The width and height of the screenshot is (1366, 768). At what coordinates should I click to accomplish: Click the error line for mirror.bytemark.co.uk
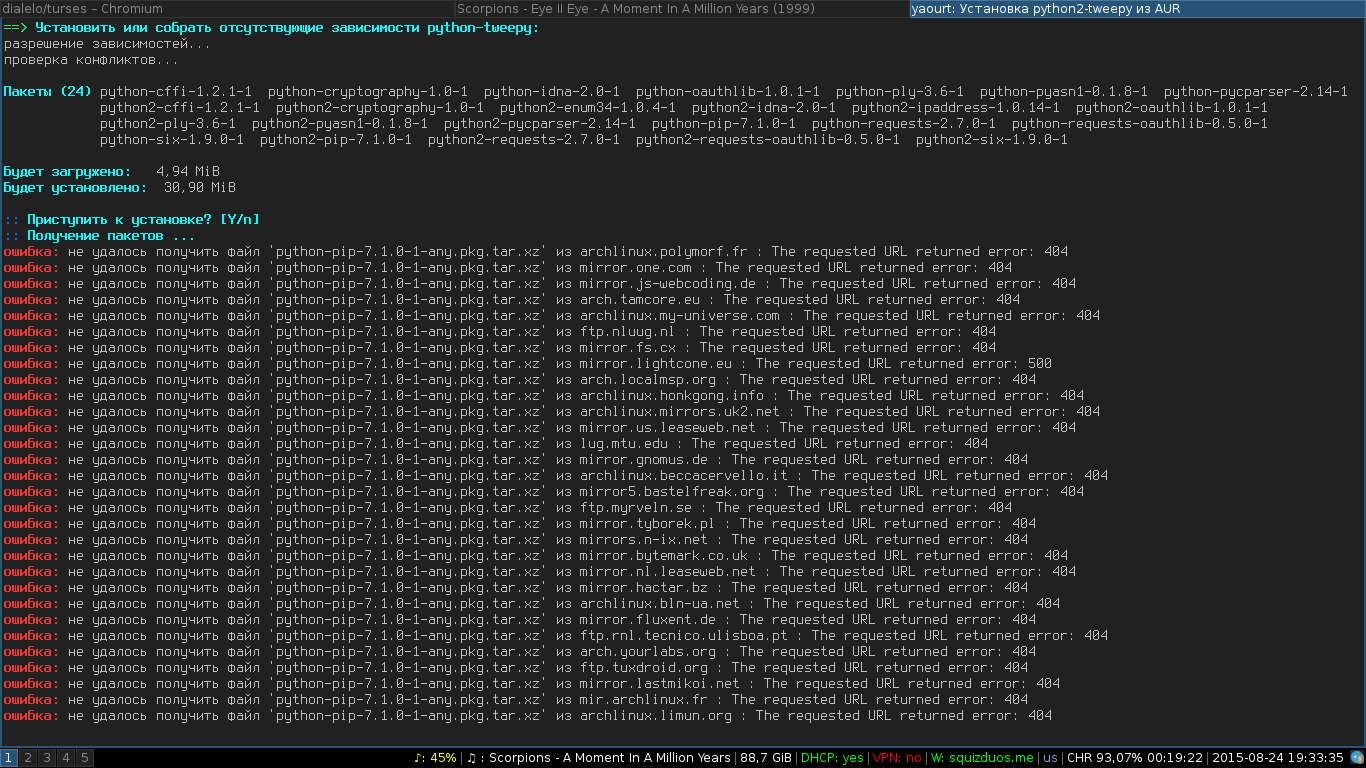click(536, 556)
